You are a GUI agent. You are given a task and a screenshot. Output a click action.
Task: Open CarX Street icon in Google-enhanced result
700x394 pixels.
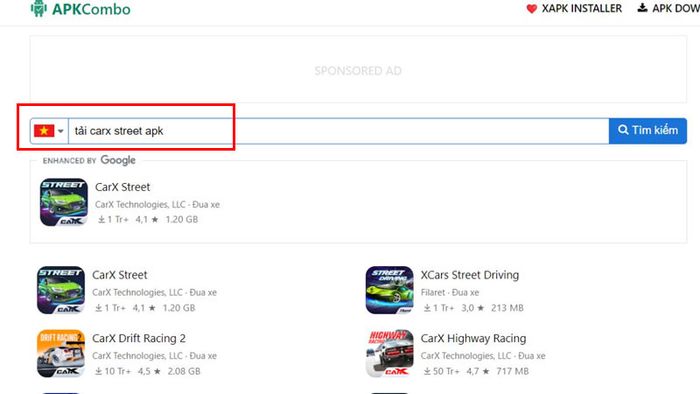click(63, 202)
